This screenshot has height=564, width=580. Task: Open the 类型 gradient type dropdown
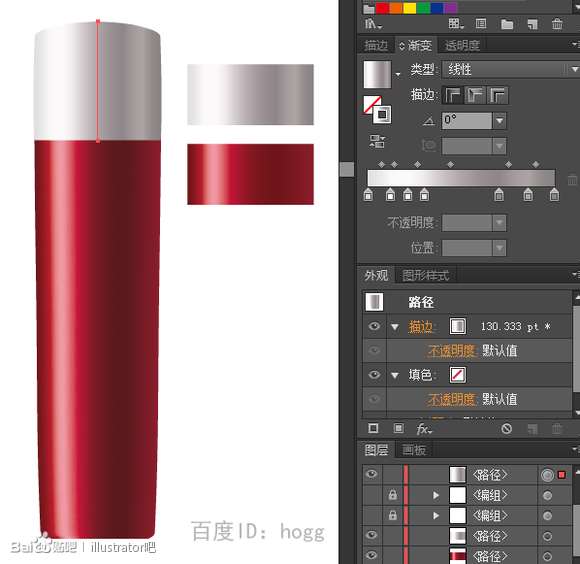click(510, 69)
